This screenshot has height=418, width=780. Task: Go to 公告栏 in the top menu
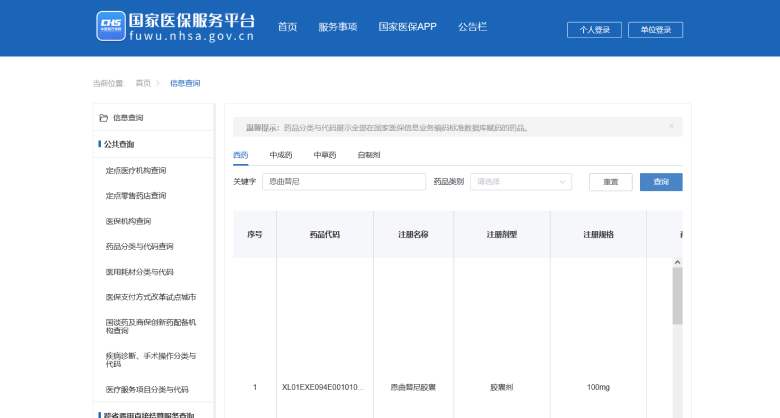472,27
